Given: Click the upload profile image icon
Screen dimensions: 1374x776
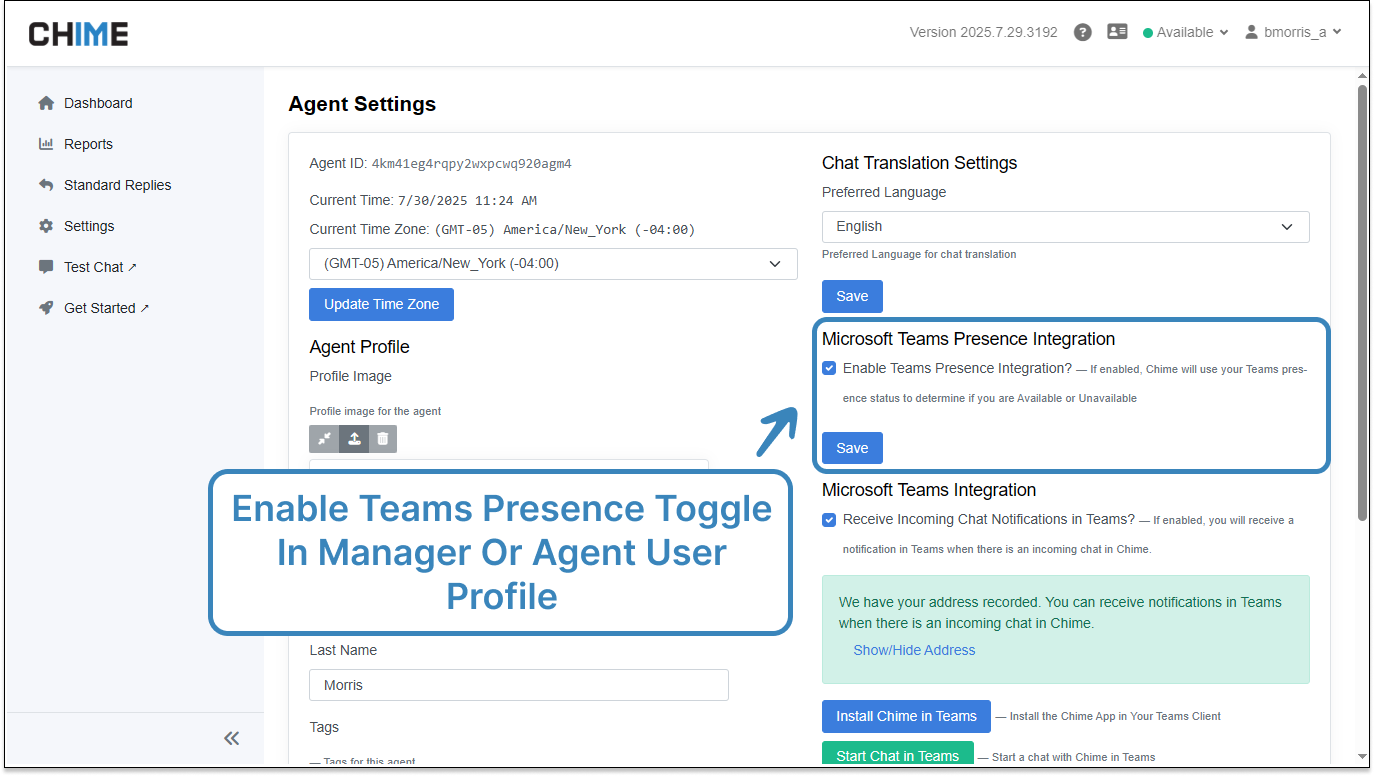Looking at the screenshot, I should [x=354, y=439].
